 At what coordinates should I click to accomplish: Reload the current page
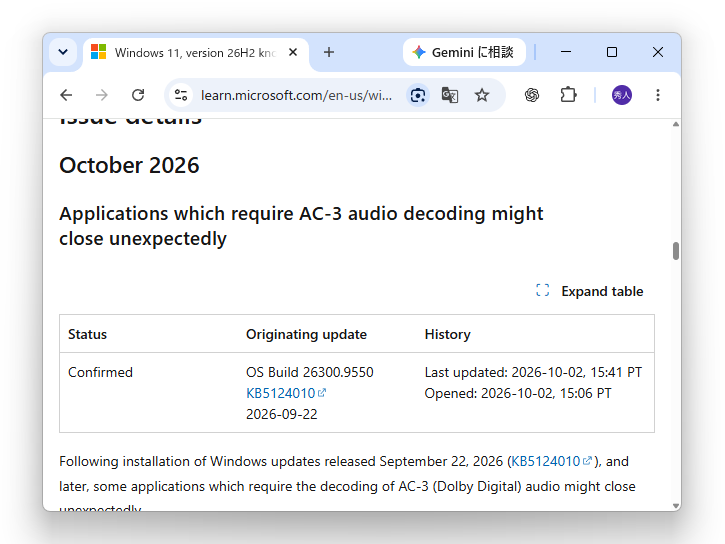tap(138, 95)
